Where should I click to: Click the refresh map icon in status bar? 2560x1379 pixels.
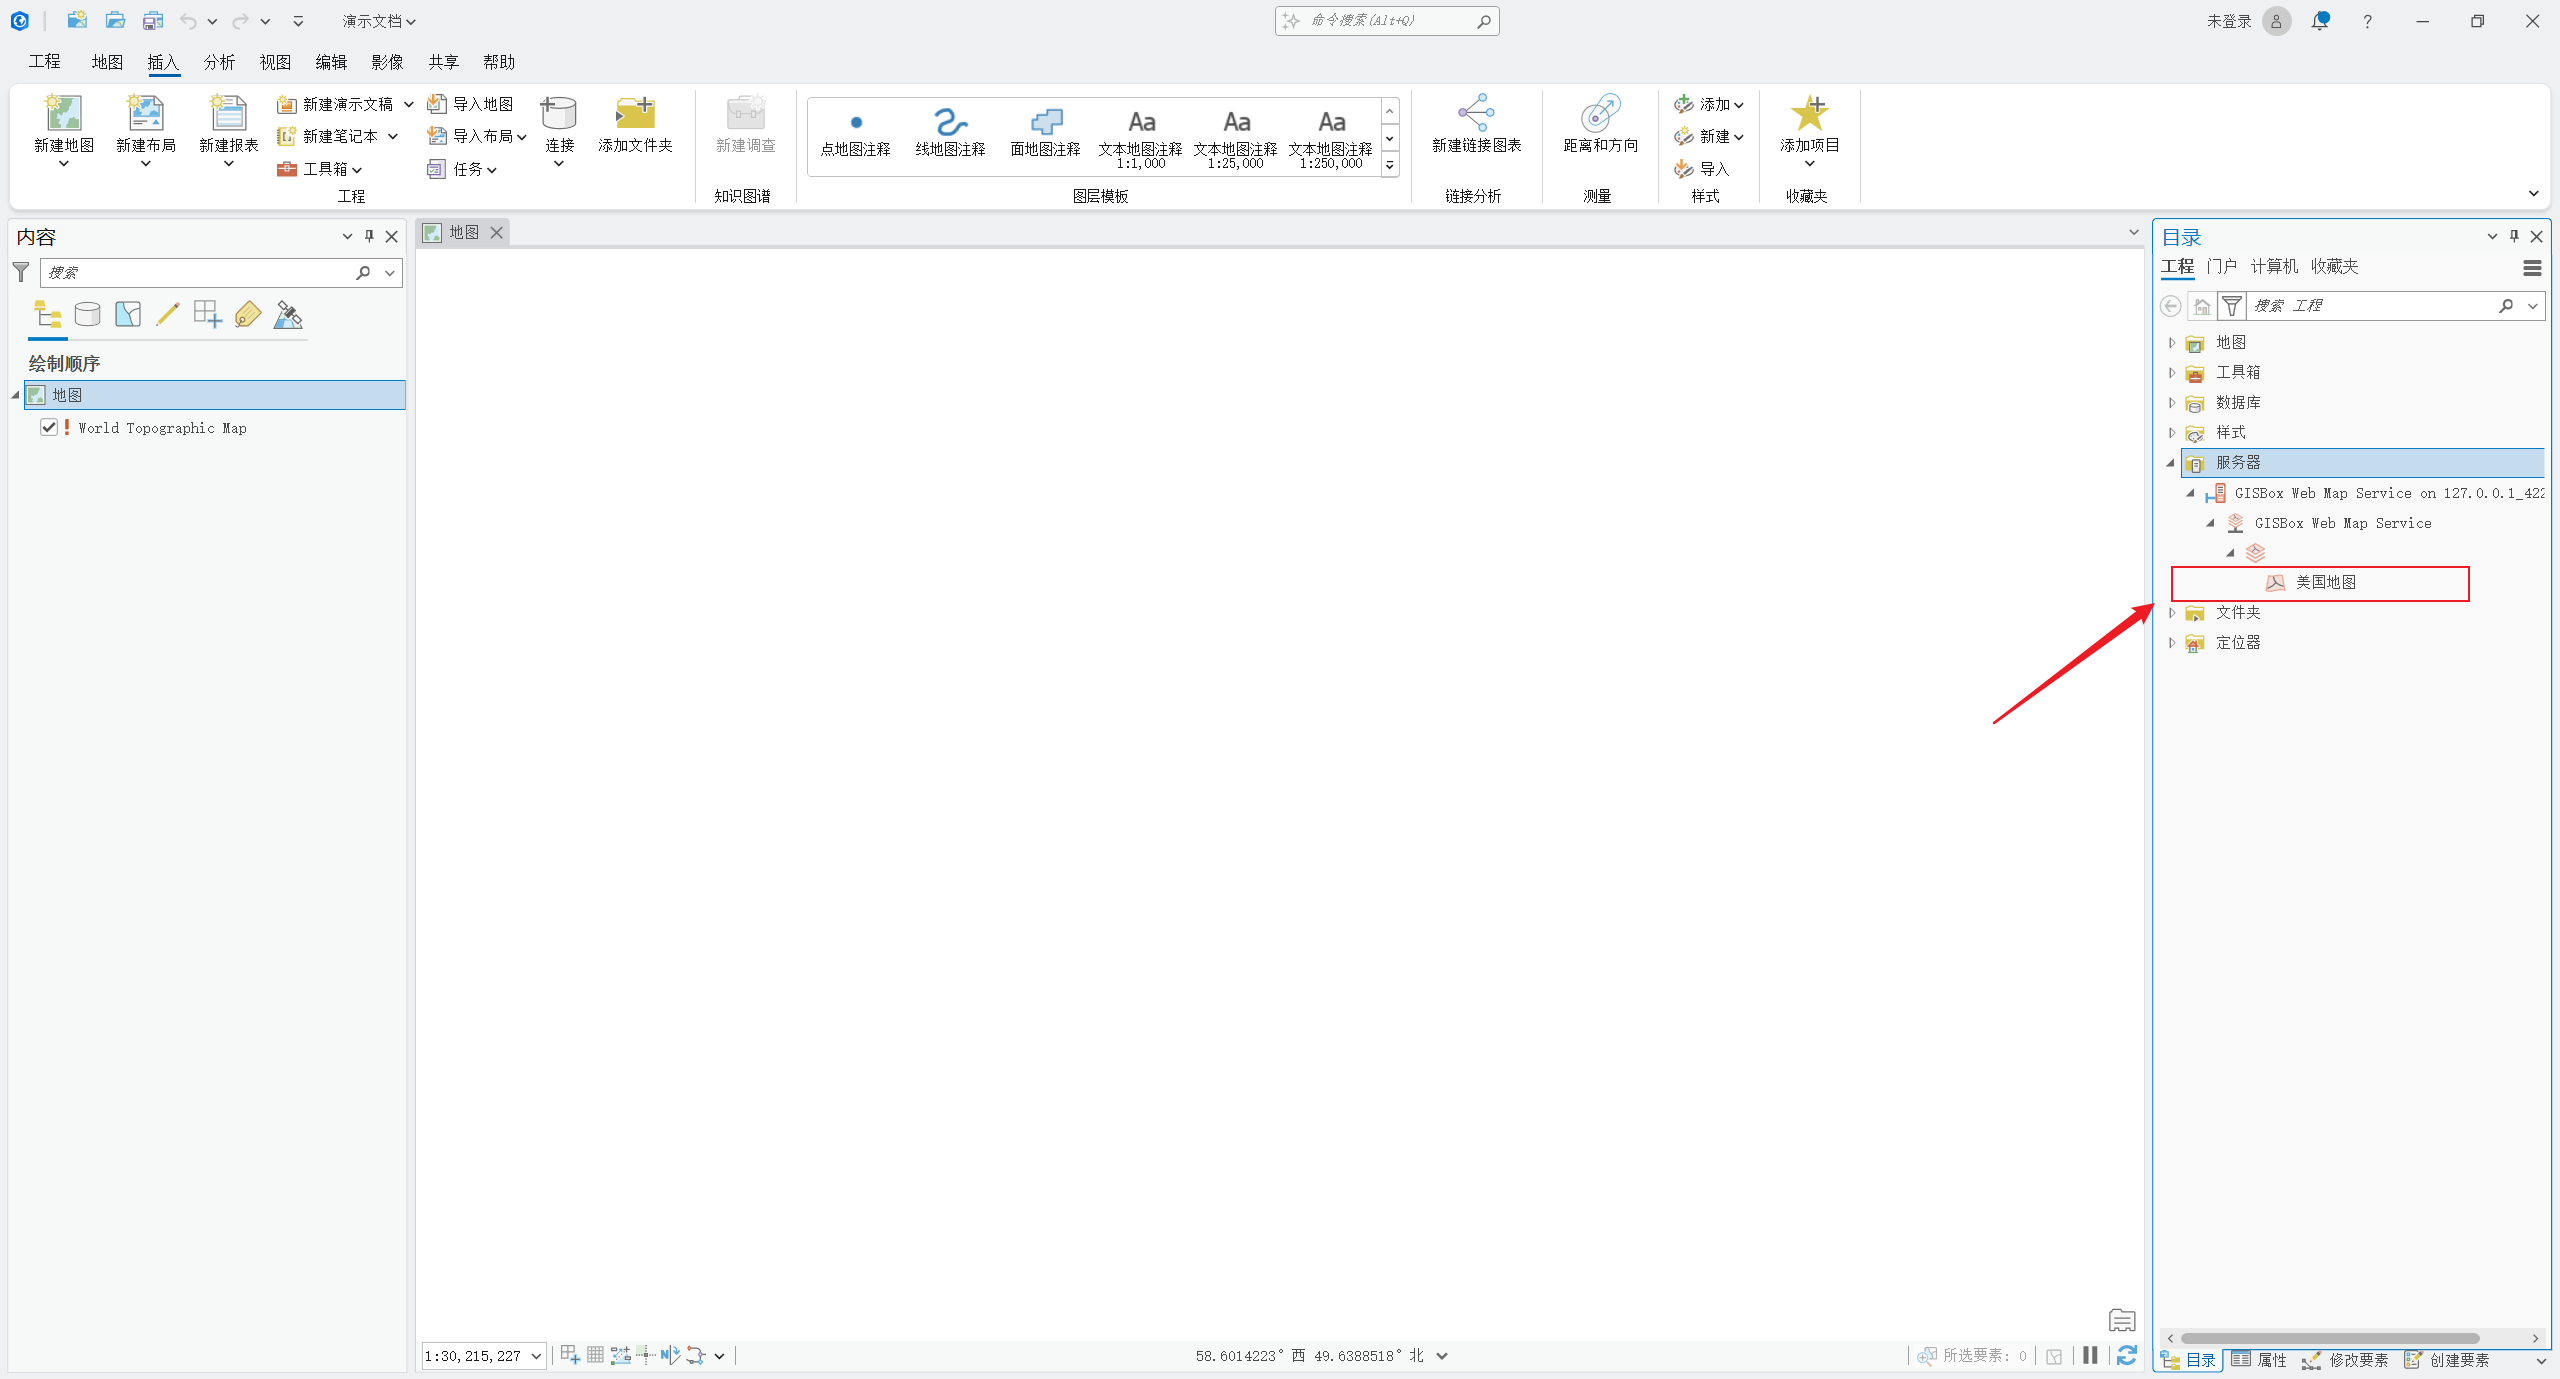2127,1355
